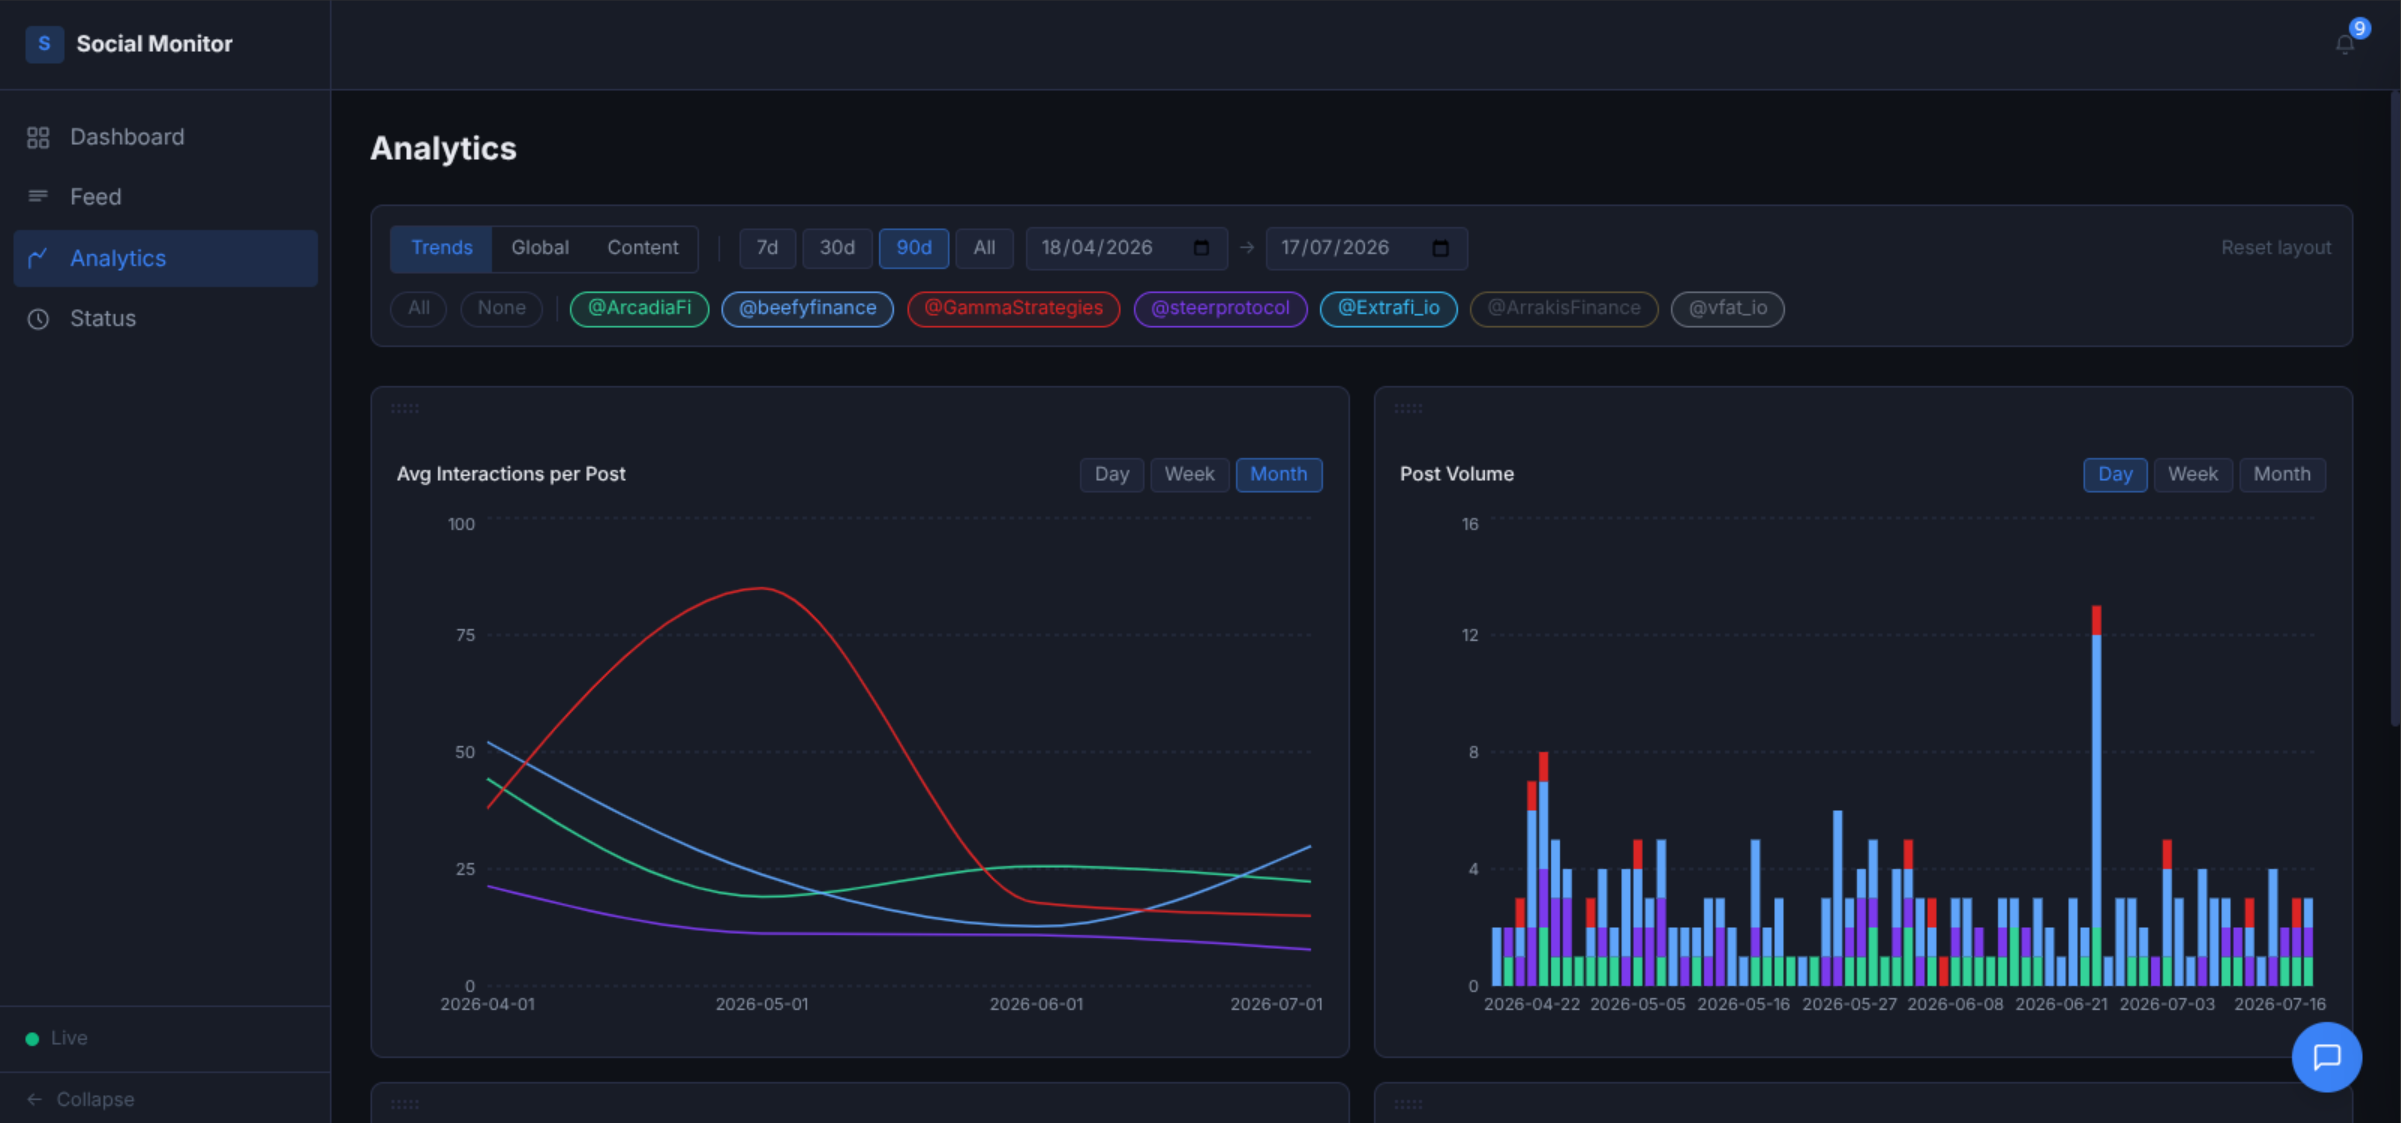
Task: Set Avg Interactions chart to Week
Action: tap(1189, 474)
